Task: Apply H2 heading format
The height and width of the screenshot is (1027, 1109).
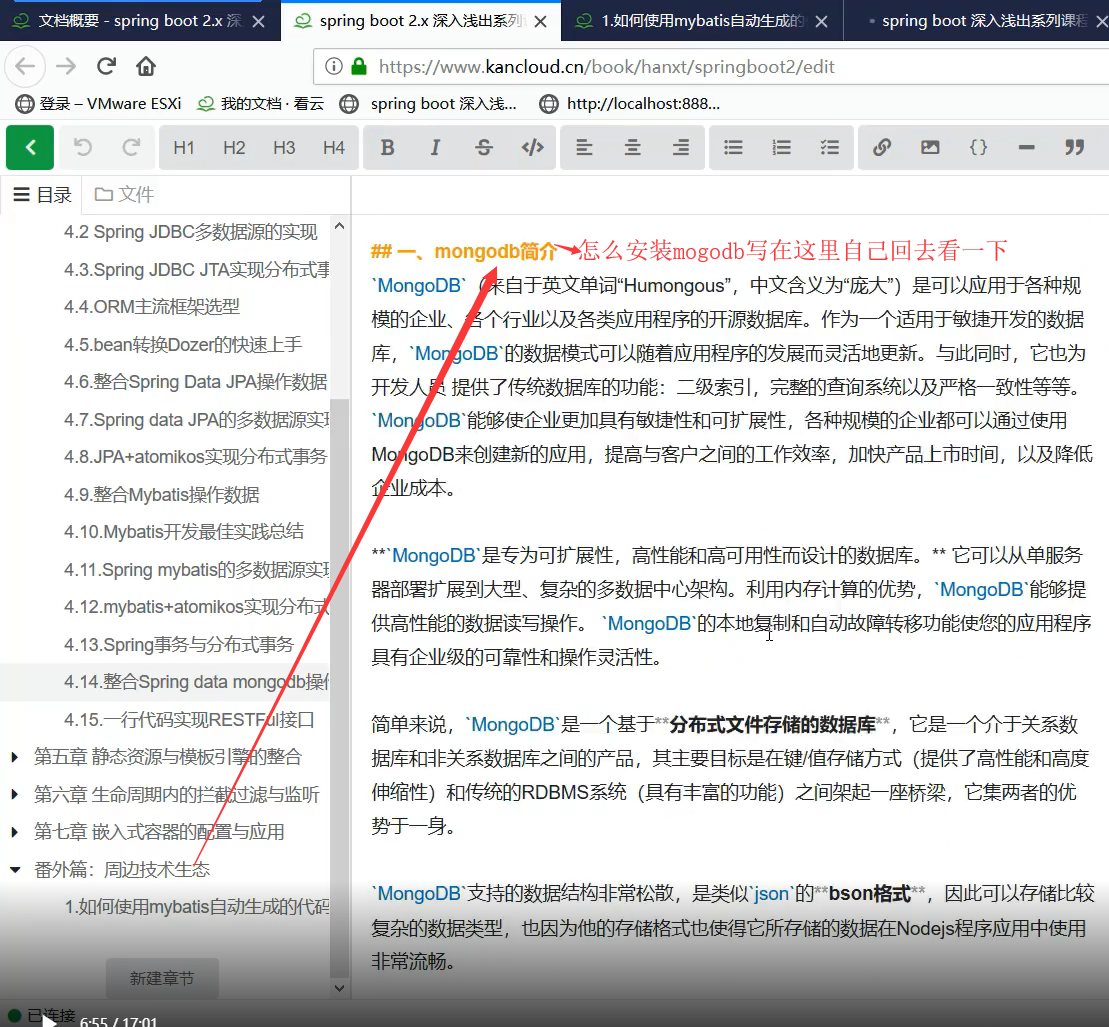Action: pyautogui.click(x=234, y=147)
